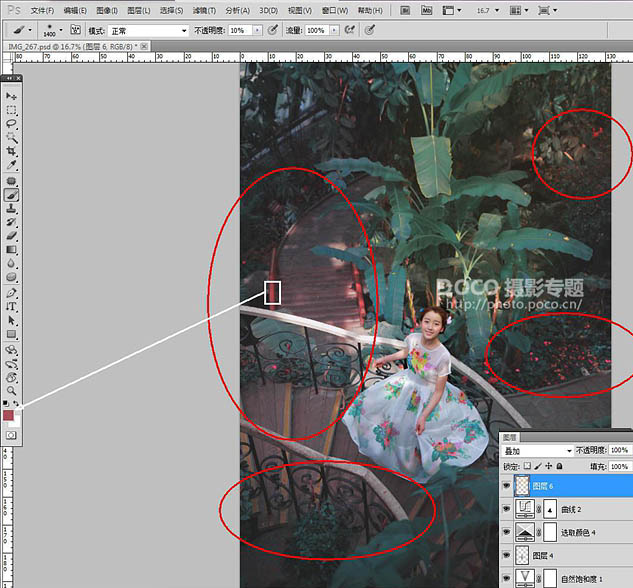Toggle Quick Mask mode

(11, 435)
